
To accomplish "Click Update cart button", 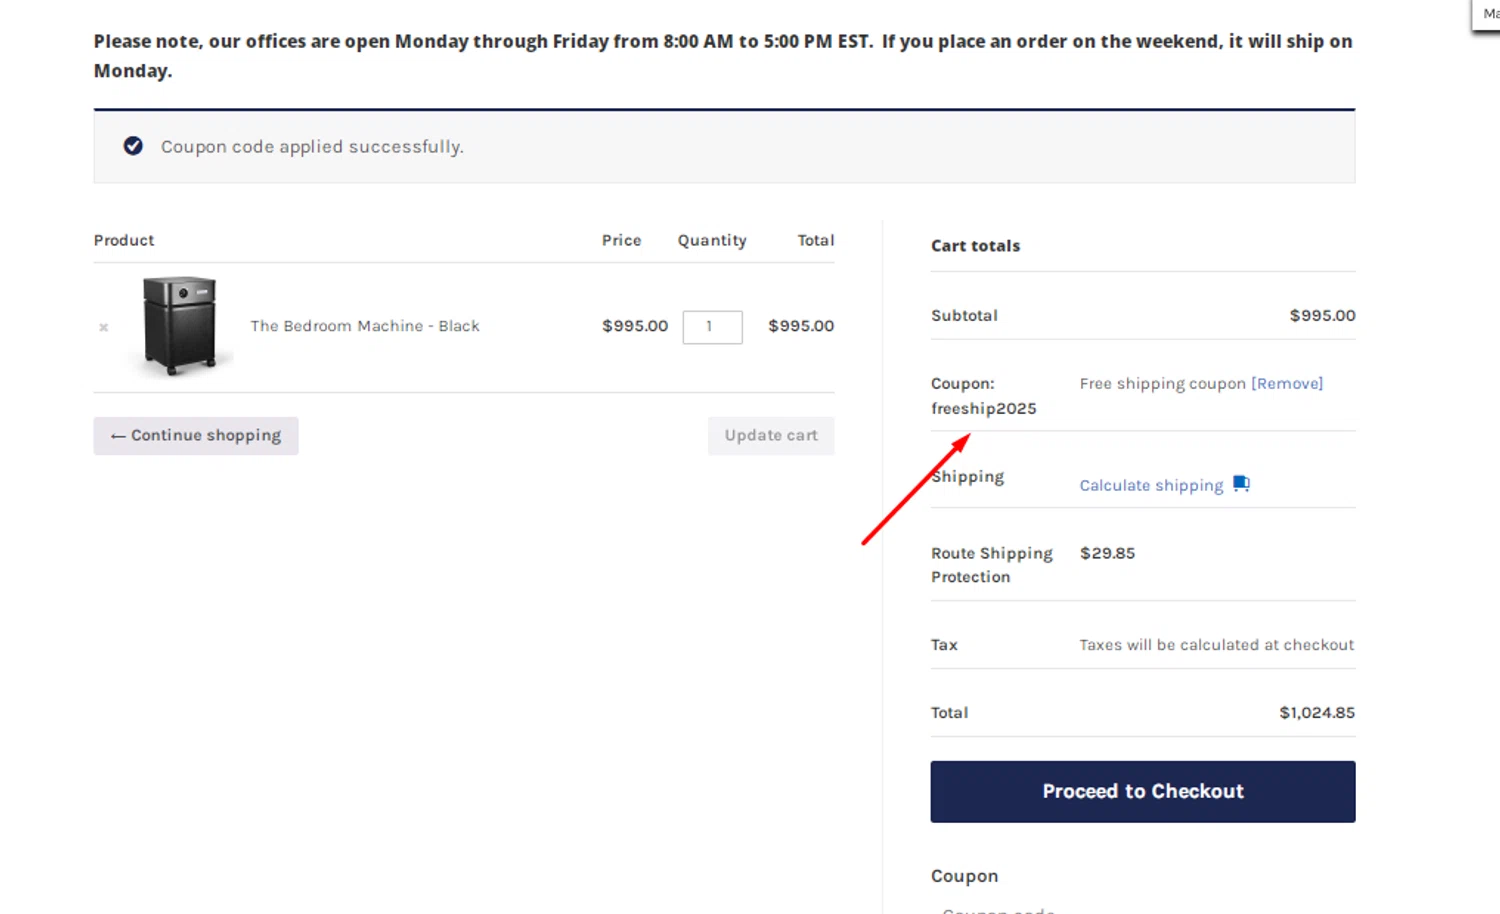I will 771,436.
